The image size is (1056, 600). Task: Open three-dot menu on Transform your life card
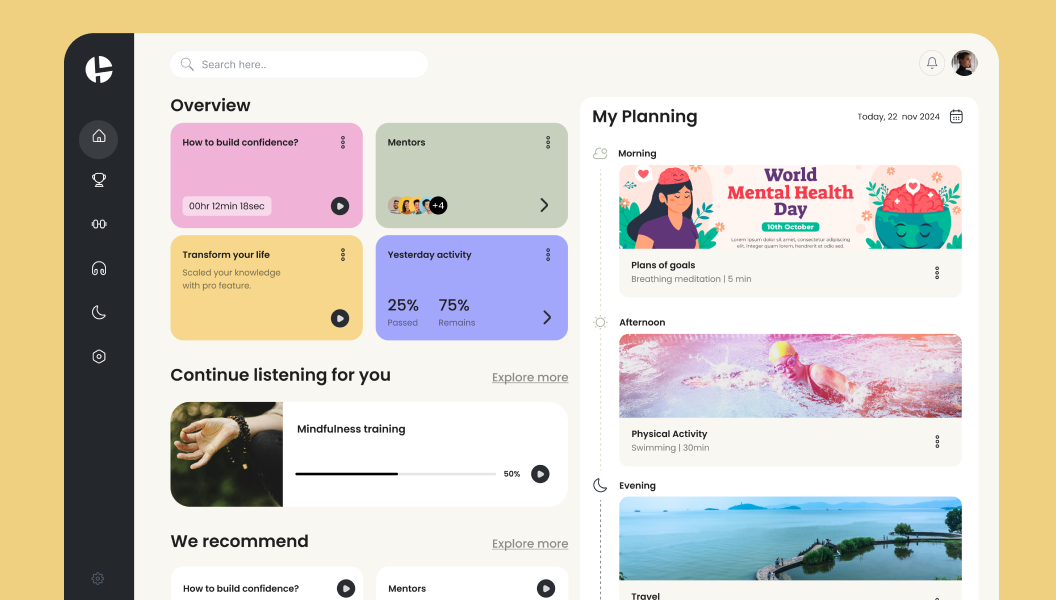click(343, 255)
